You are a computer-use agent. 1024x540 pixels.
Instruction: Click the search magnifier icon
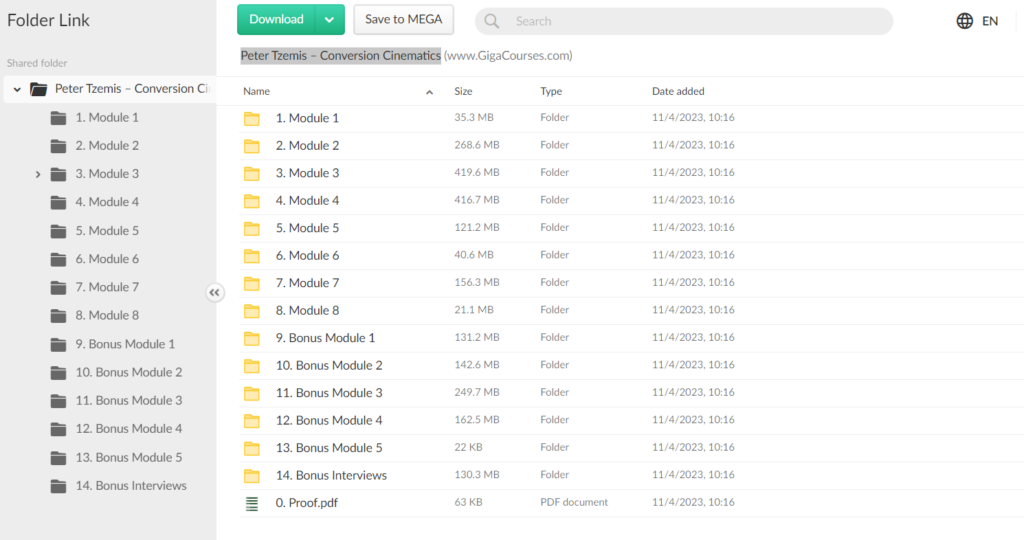(493, 21)
